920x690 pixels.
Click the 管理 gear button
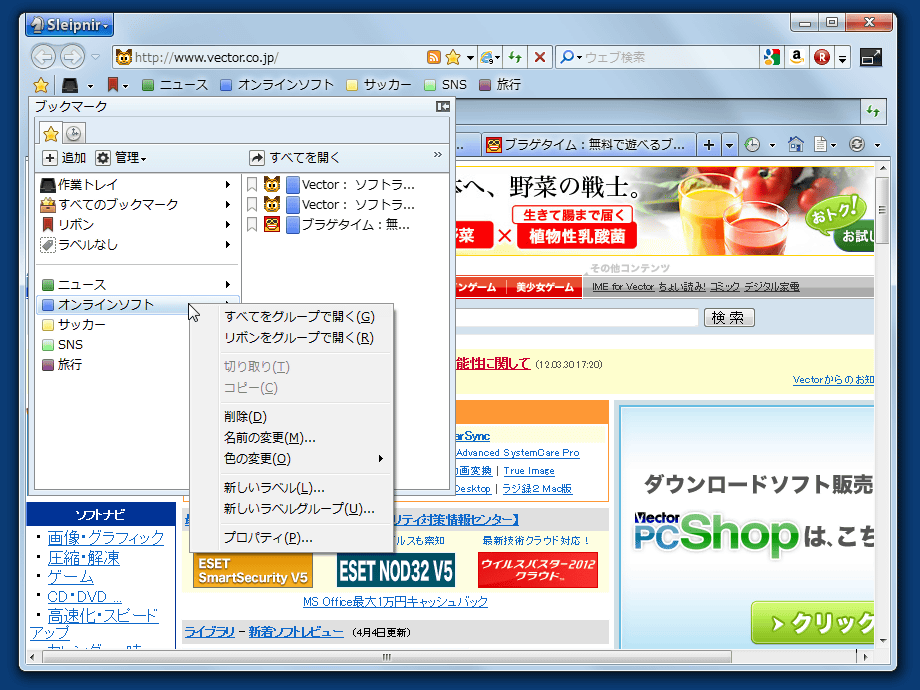pos(121,157)
